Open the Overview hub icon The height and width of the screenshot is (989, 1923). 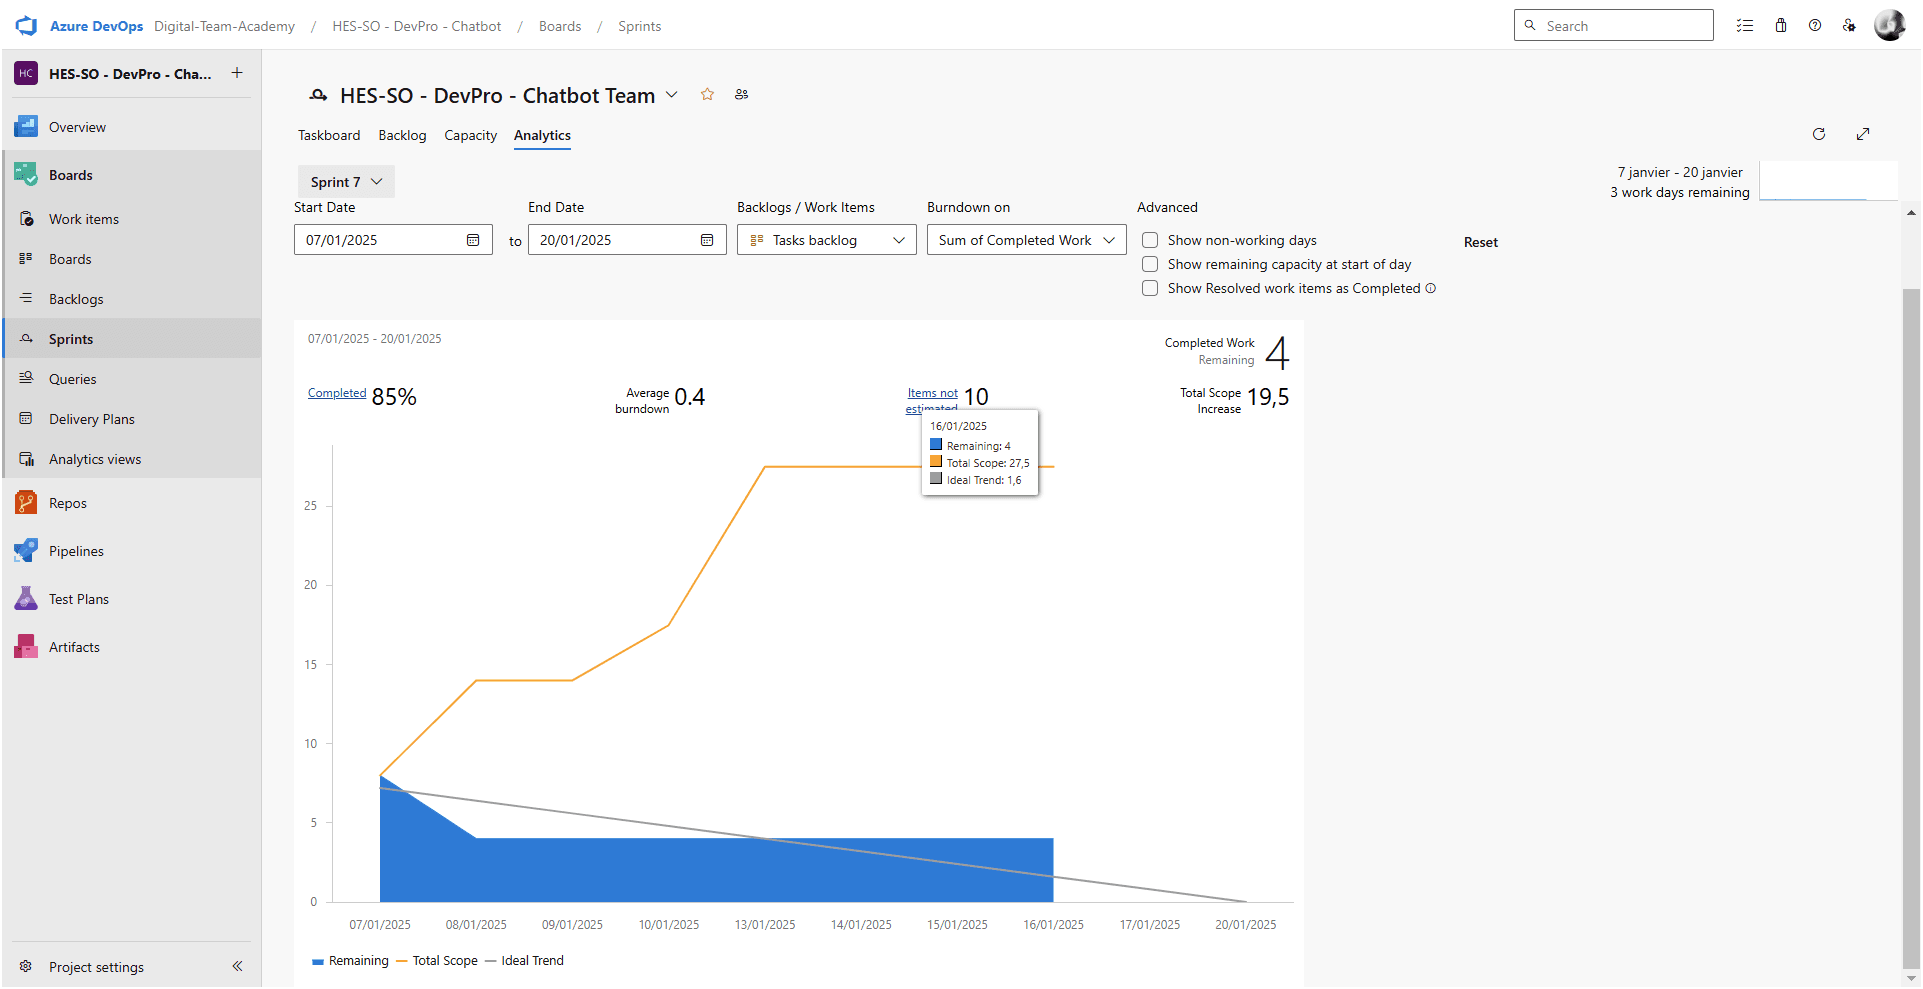pyautogui.click(x=26, y=127)
